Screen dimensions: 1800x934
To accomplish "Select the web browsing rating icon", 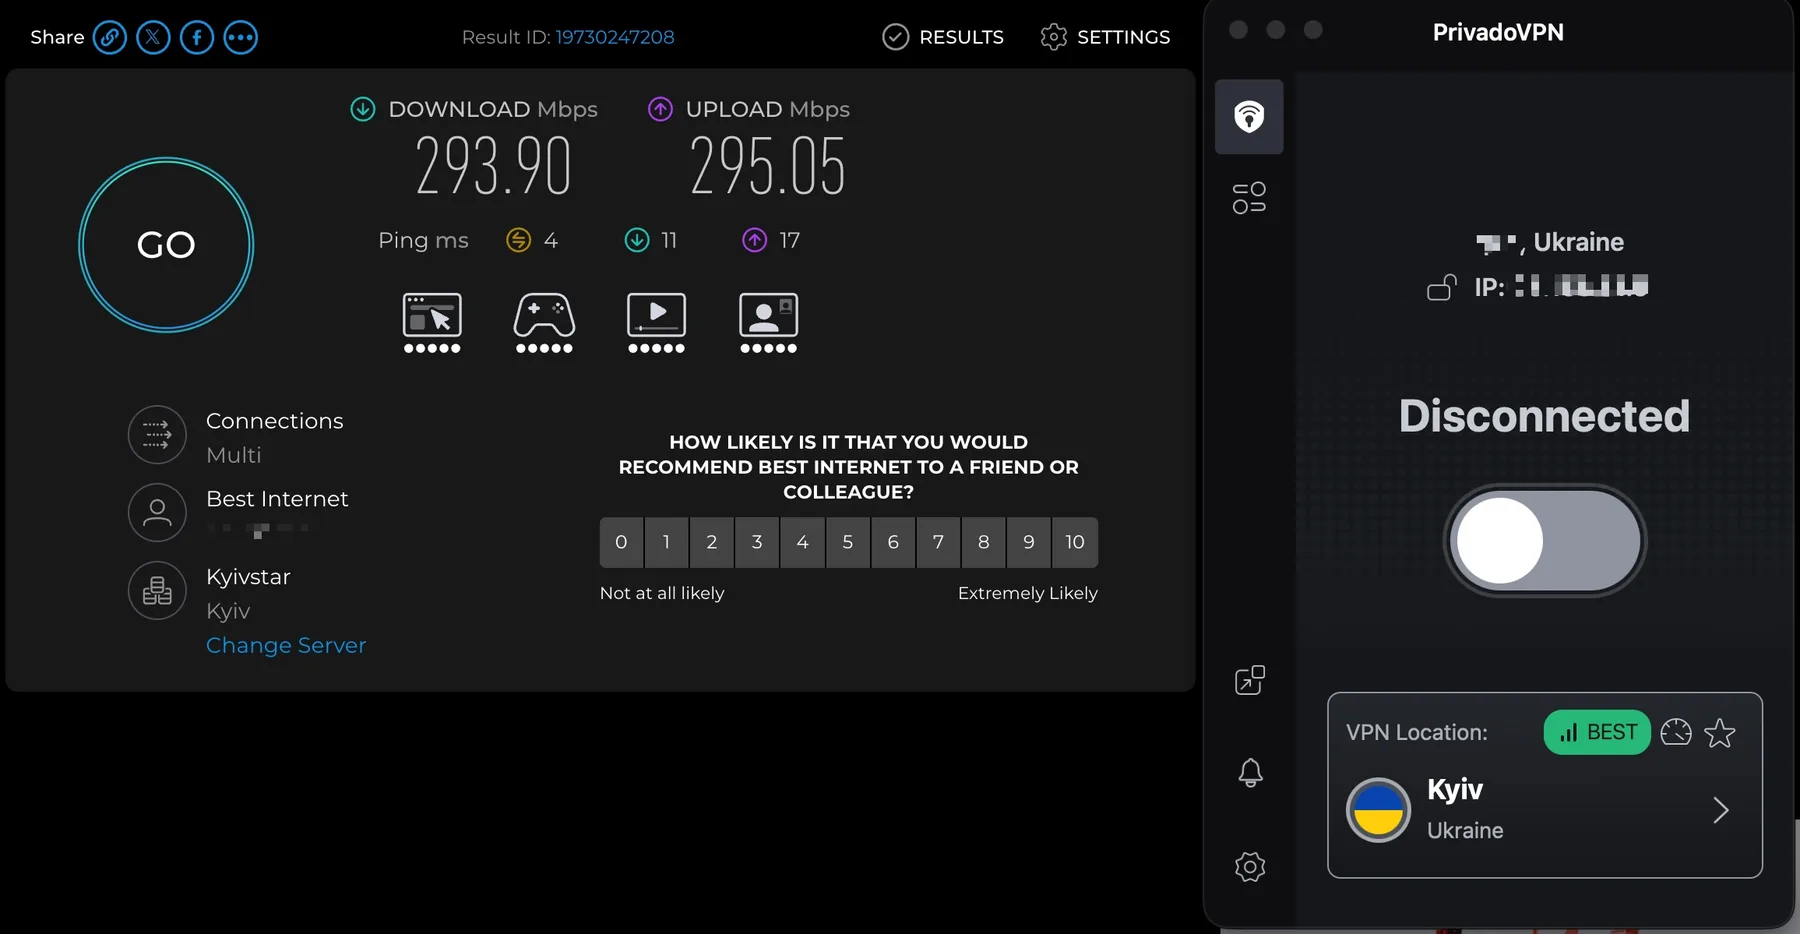I will pyautogui.click(x=432, y=323).
